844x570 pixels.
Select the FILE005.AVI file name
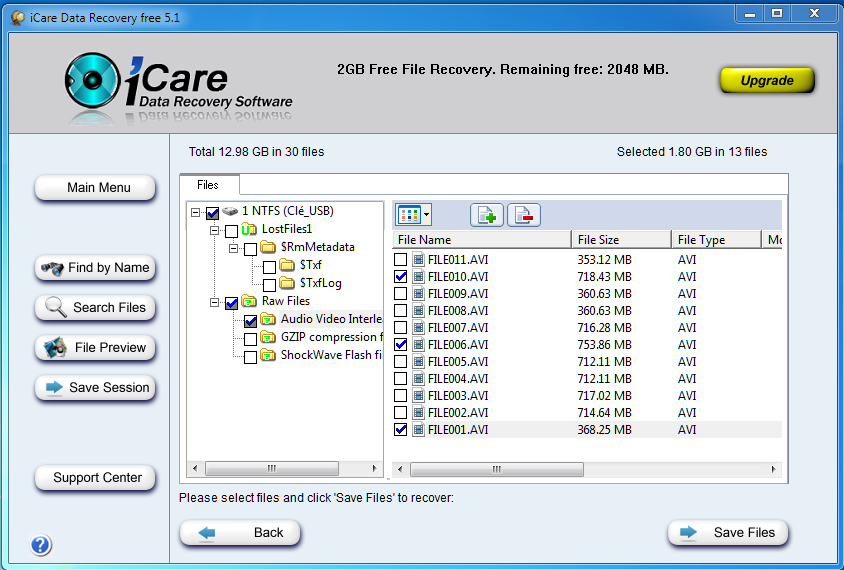(x=458, y=362)
